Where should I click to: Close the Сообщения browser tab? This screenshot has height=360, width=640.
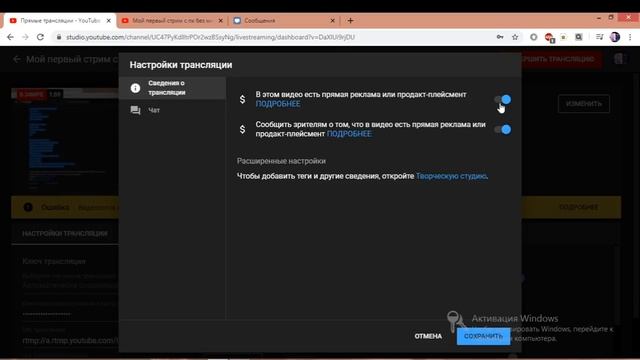[x=332, y=20]
